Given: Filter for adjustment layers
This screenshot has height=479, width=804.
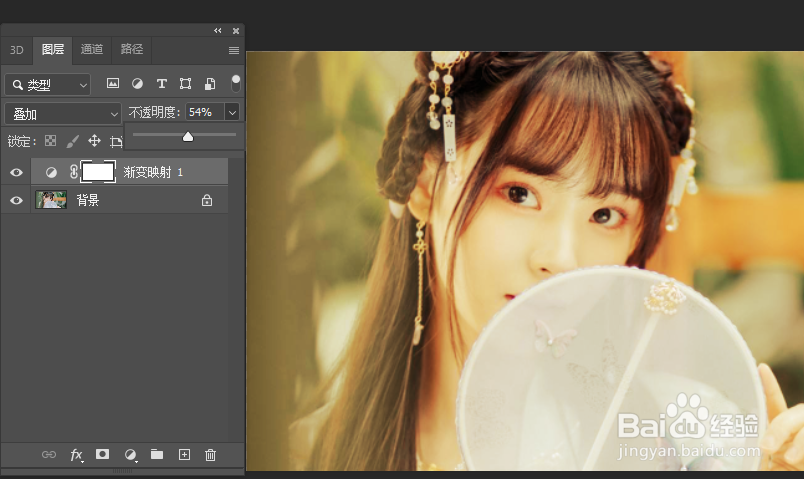Looking at the screenshot, I should click(137, 84).
